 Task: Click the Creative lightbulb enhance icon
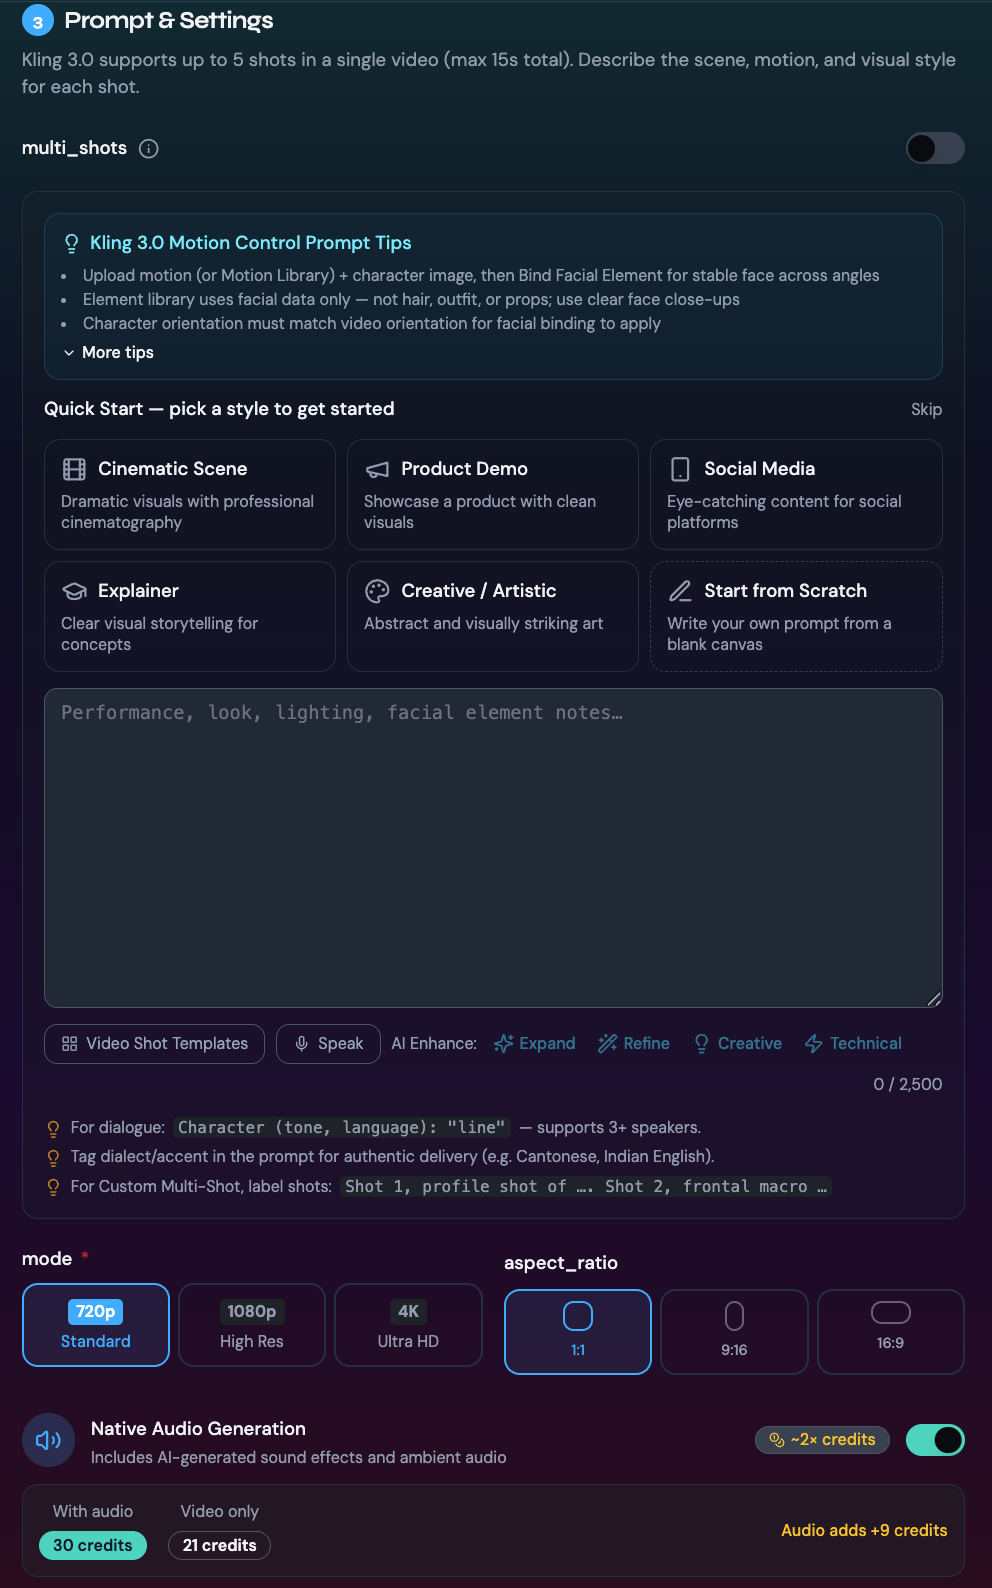(x=701, y=1043)
